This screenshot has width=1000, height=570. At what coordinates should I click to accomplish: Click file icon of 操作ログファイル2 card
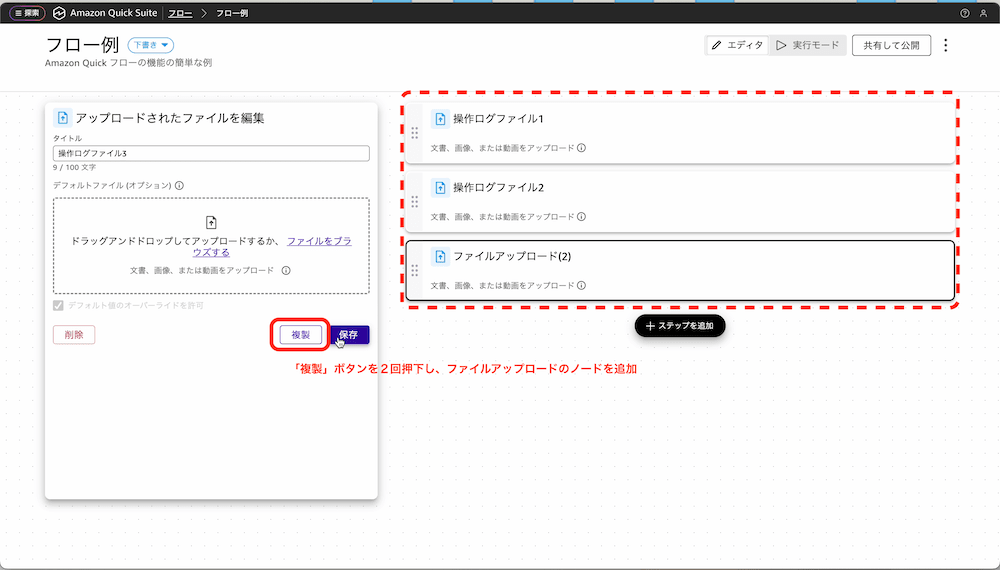tap(440, 187)
